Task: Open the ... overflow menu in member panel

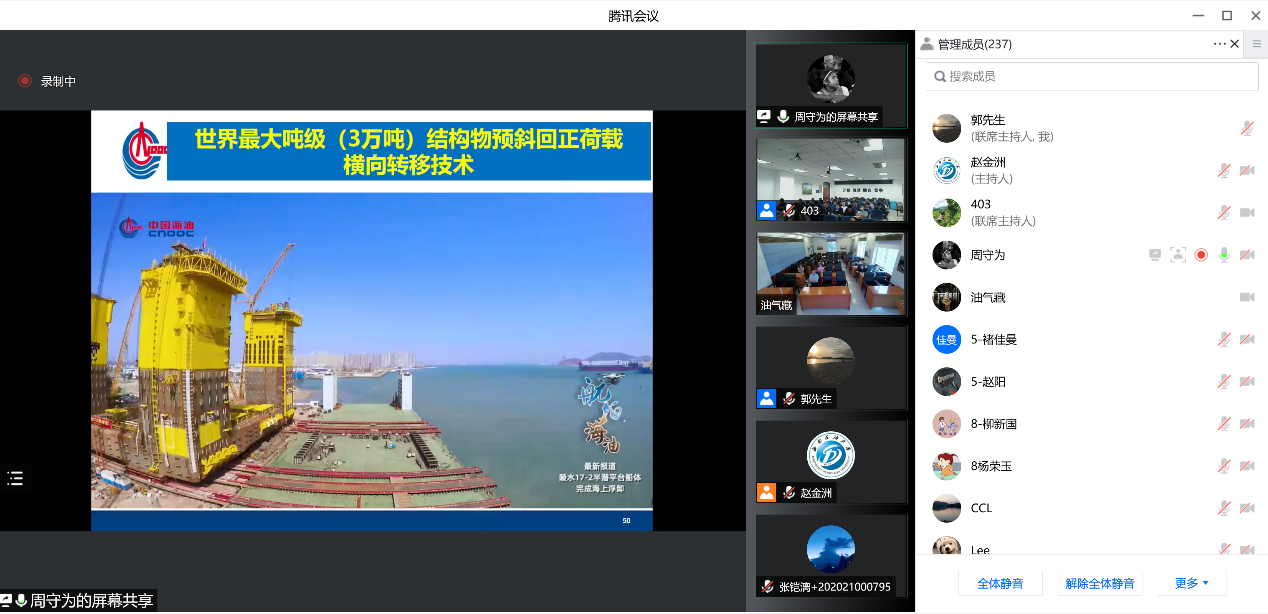Action: 1218,44
